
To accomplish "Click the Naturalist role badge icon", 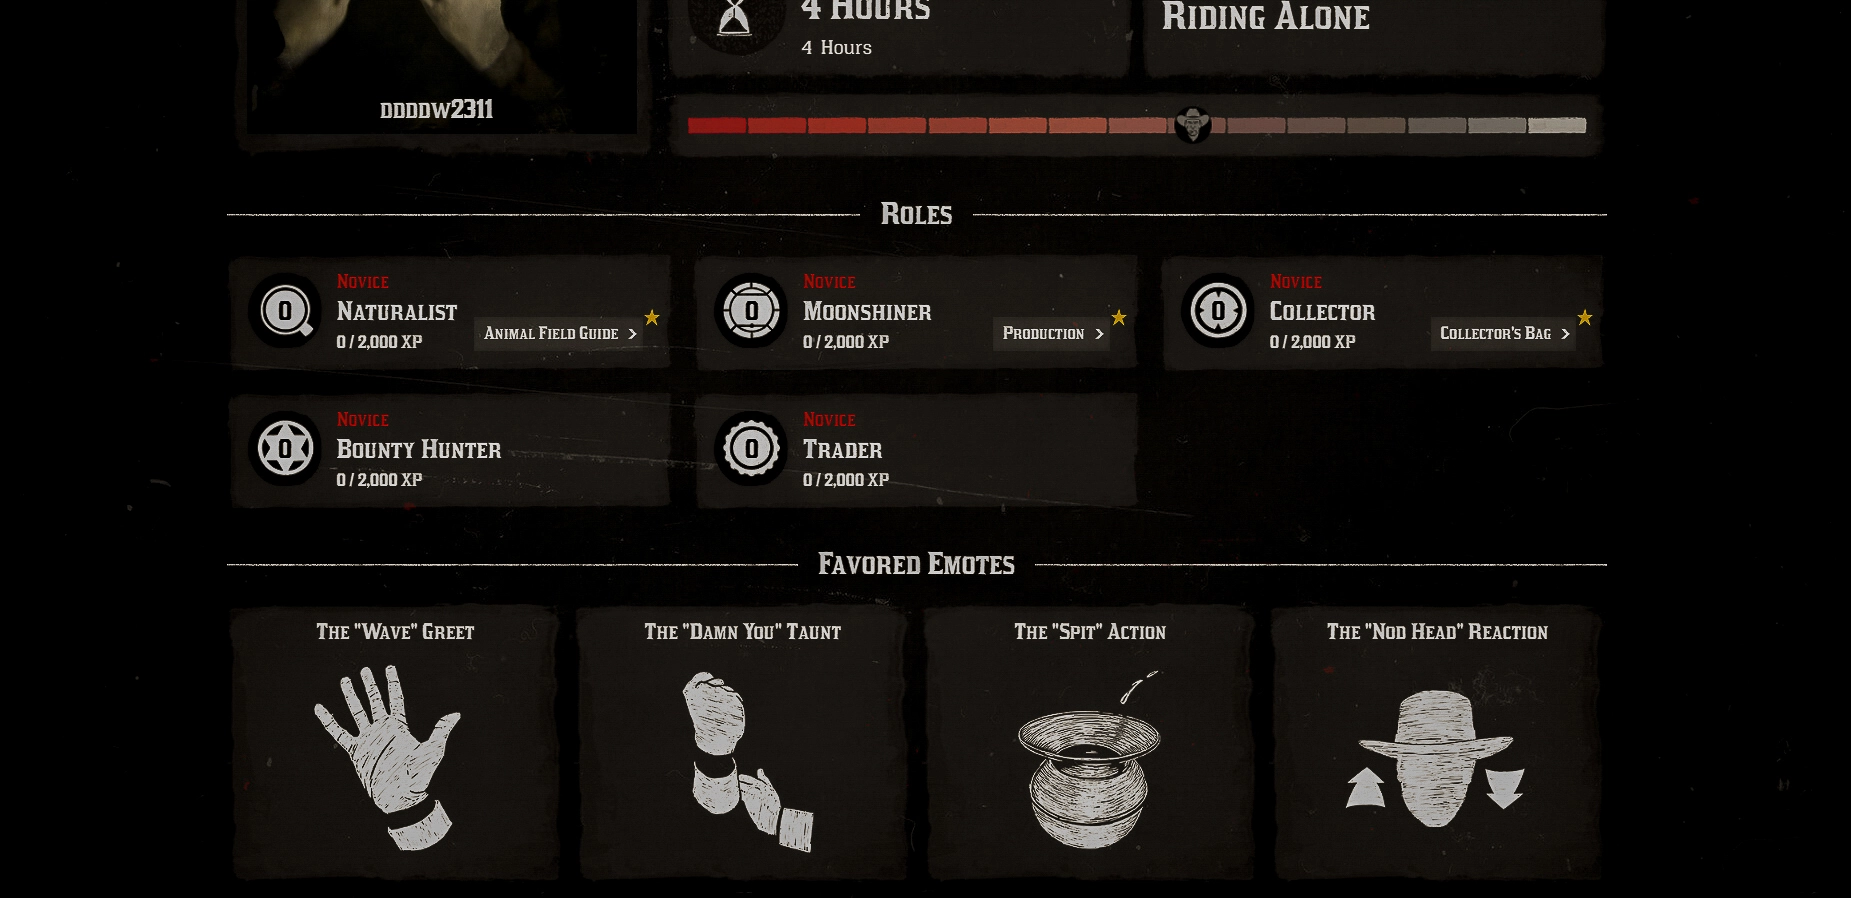I will (x=285, y=311).
